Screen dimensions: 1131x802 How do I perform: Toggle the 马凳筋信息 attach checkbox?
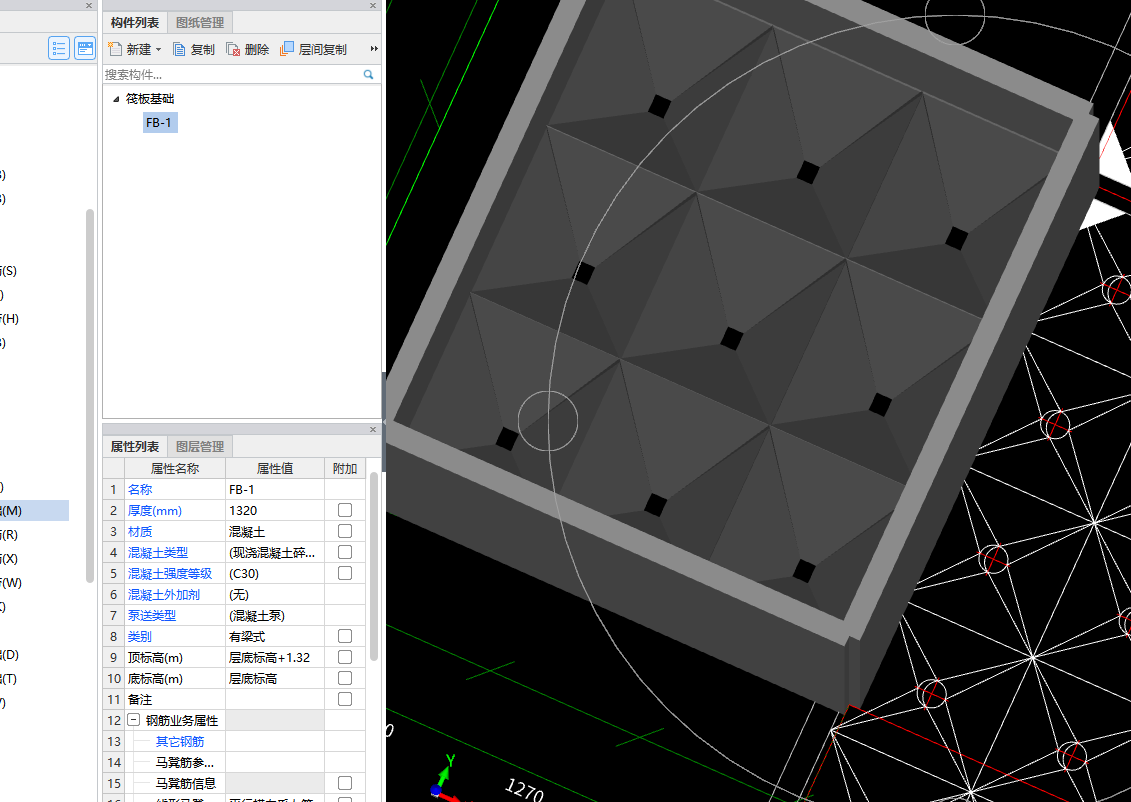[345, 783]
